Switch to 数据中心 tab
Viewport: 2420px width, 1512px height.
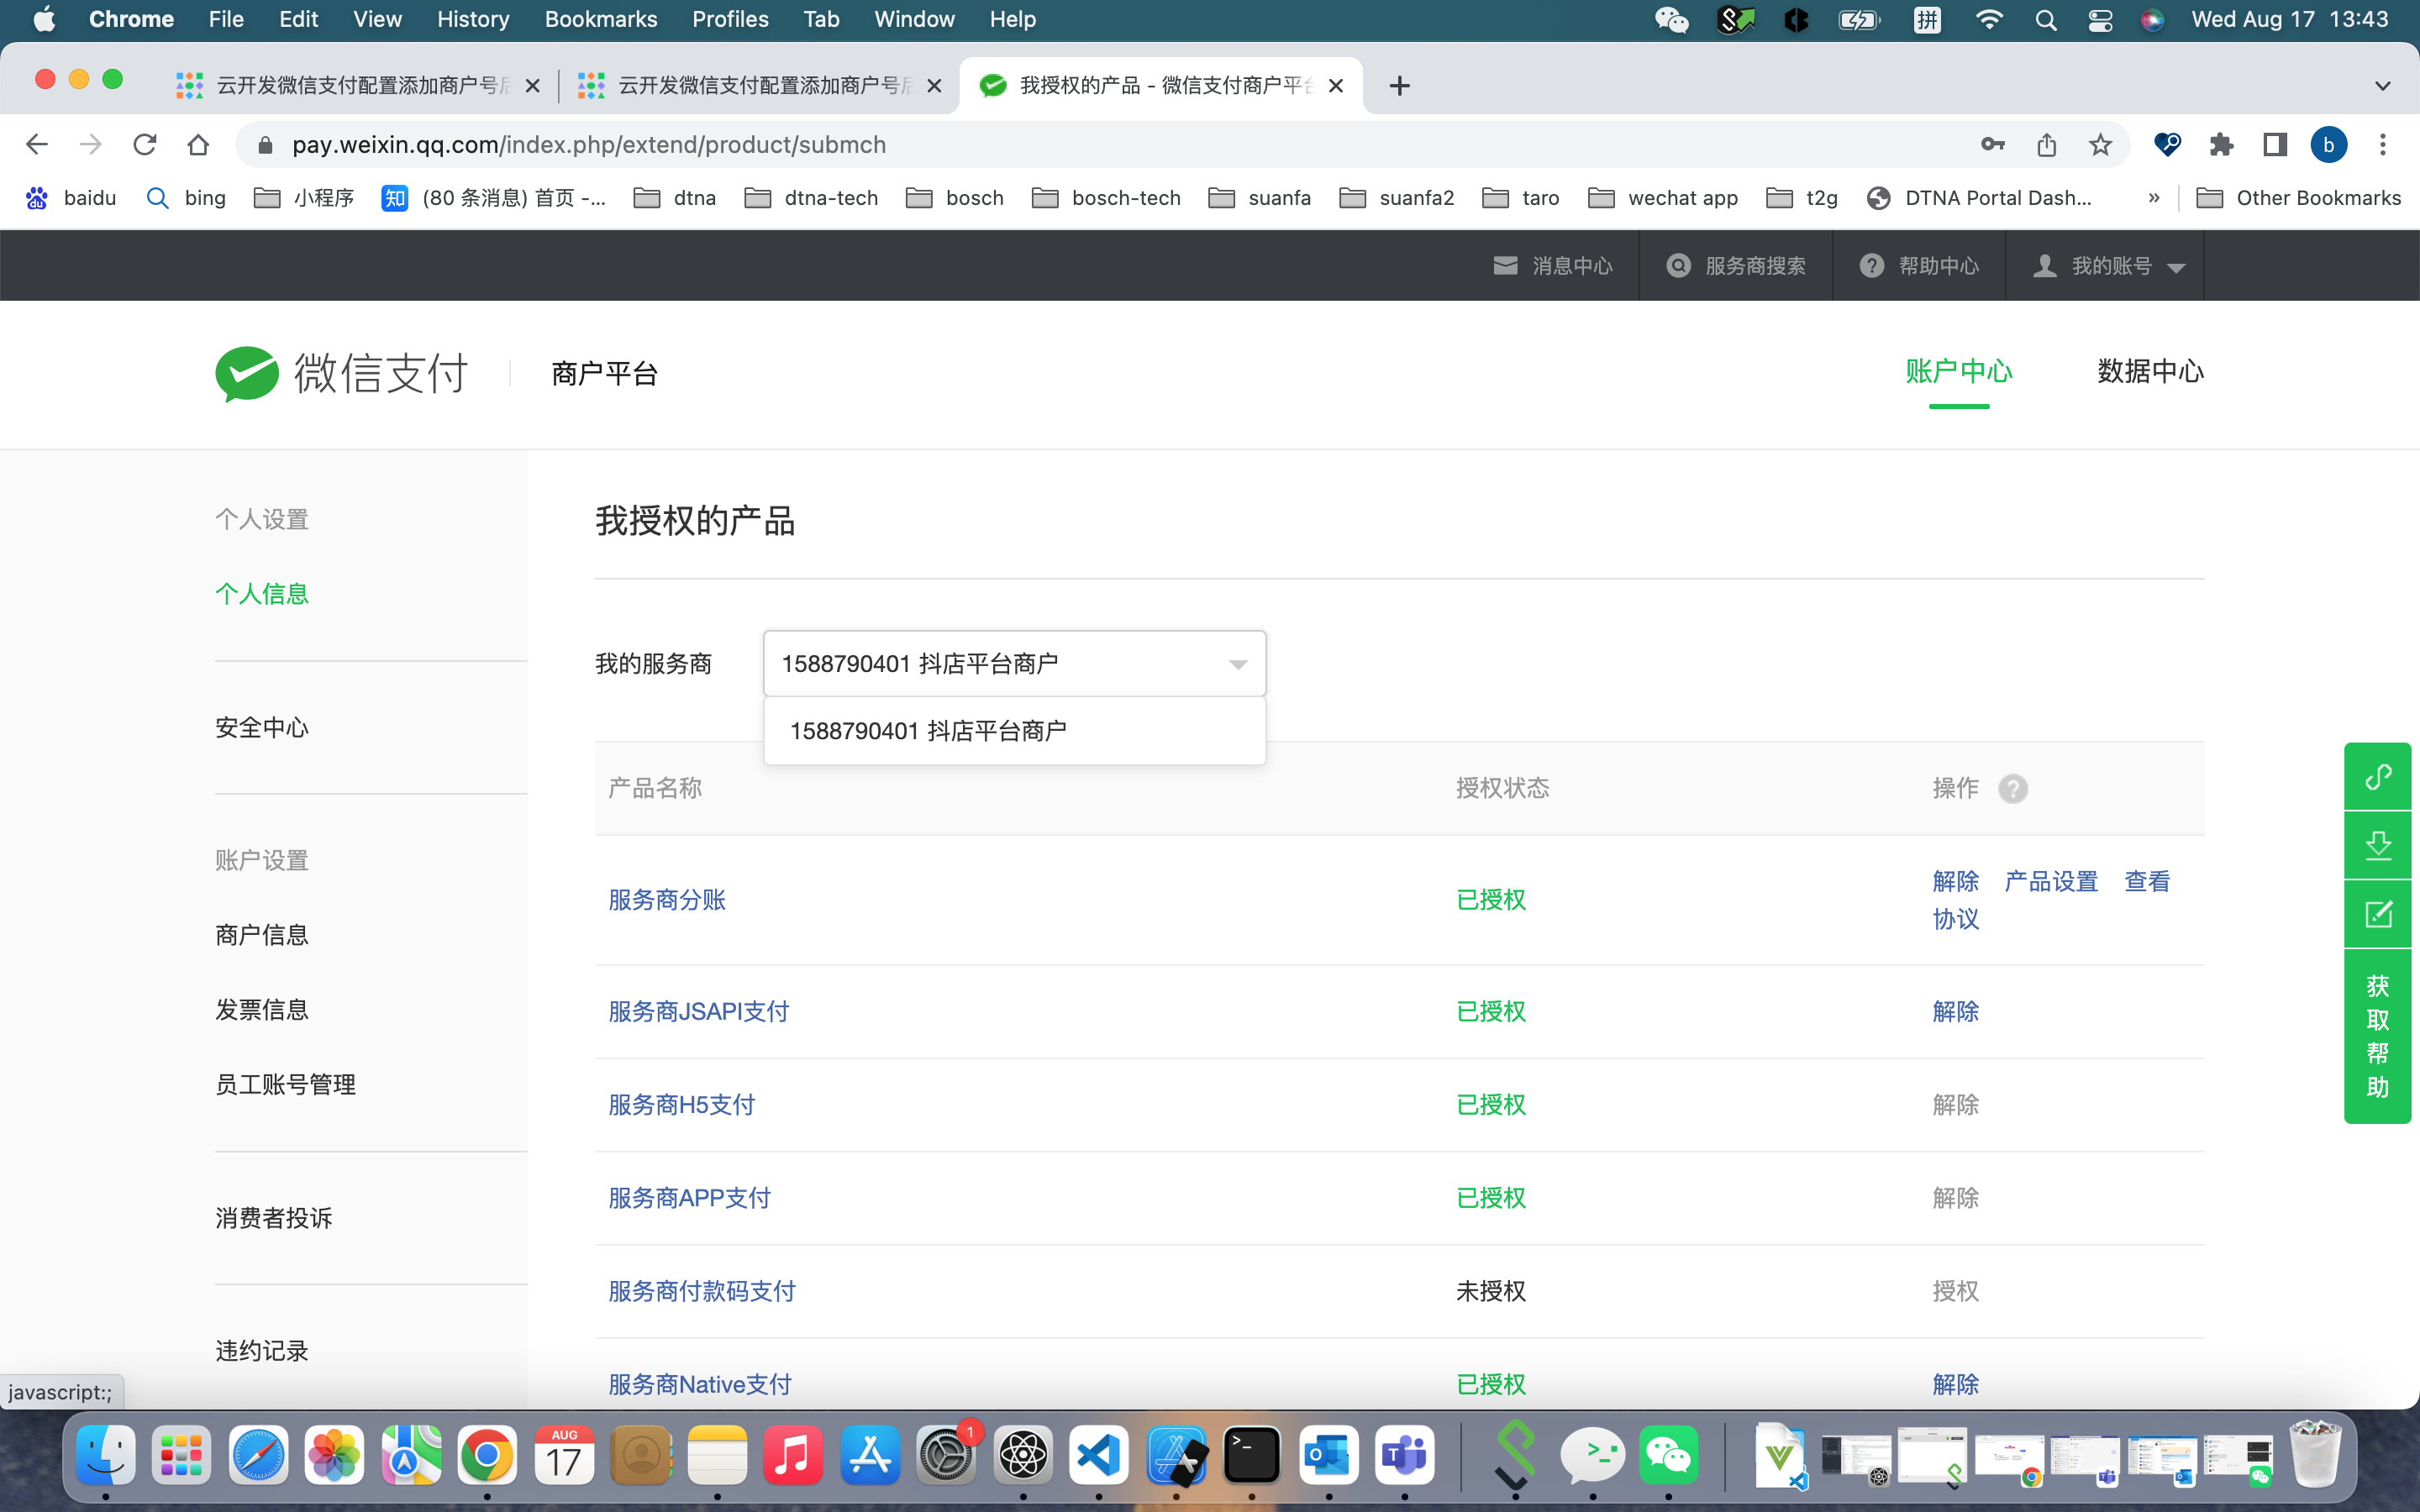pos(2150,372)
